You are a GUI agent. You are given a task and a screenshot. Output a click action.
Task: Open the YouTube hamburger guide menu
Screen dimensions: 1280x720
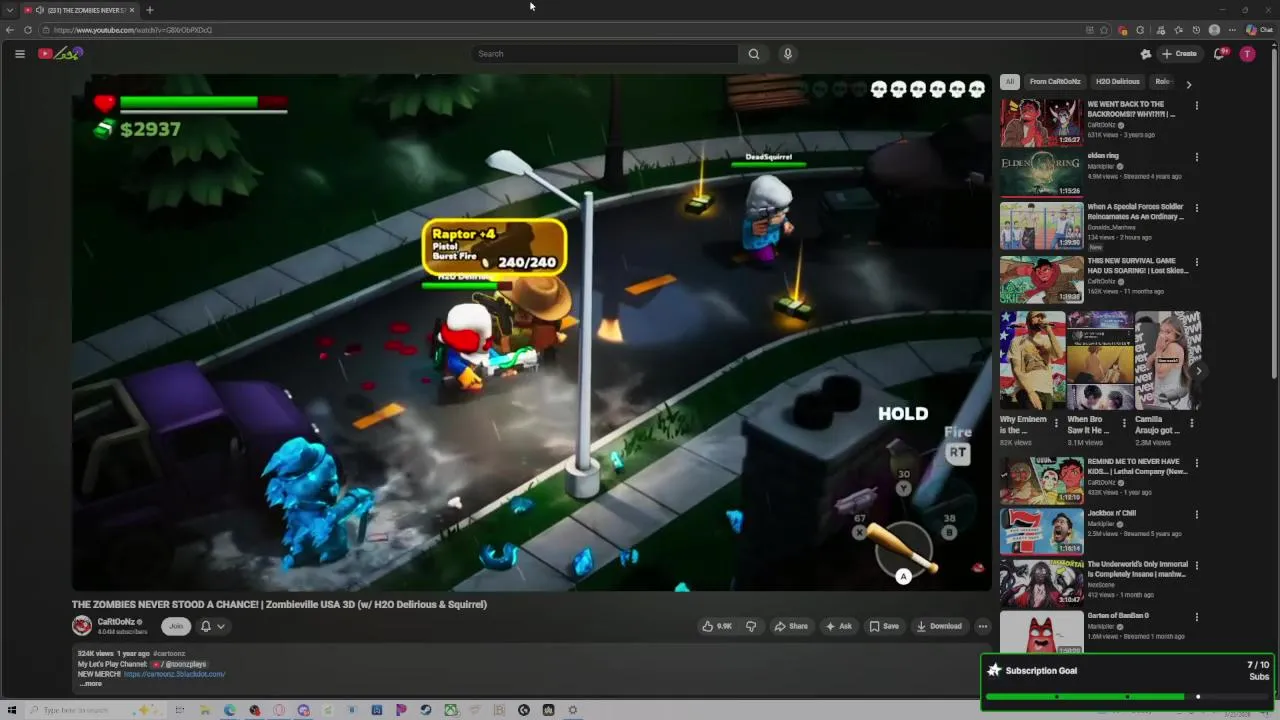[x=20, y=54]
